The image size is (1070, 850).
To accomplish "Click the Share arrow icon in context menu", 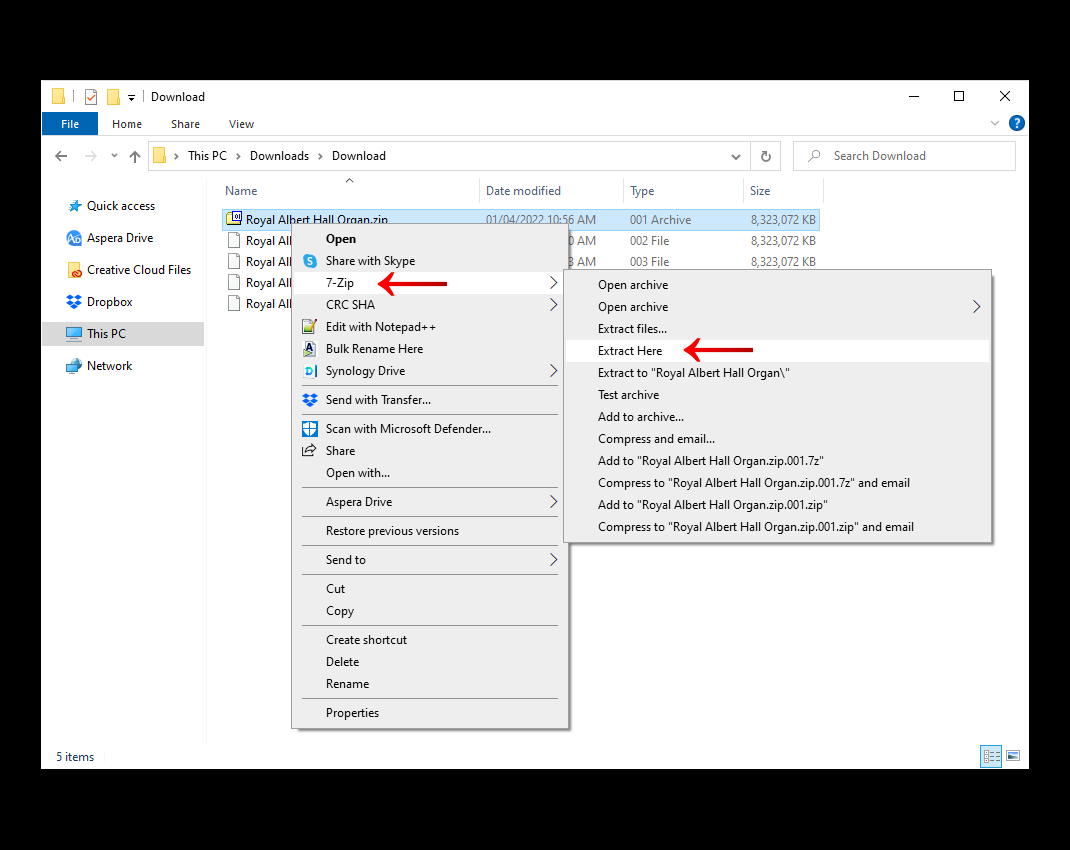I will [310, 450].
